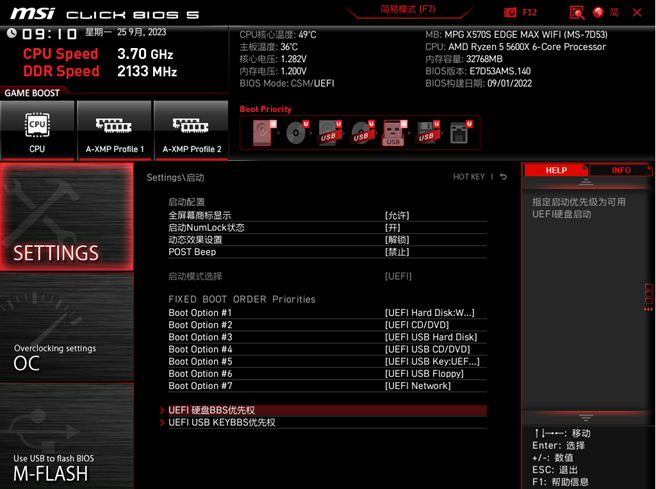The width and height of the screenshot is (656, 489).
Task: Close the BIOS with the X icon
Action: coord(637,13)
